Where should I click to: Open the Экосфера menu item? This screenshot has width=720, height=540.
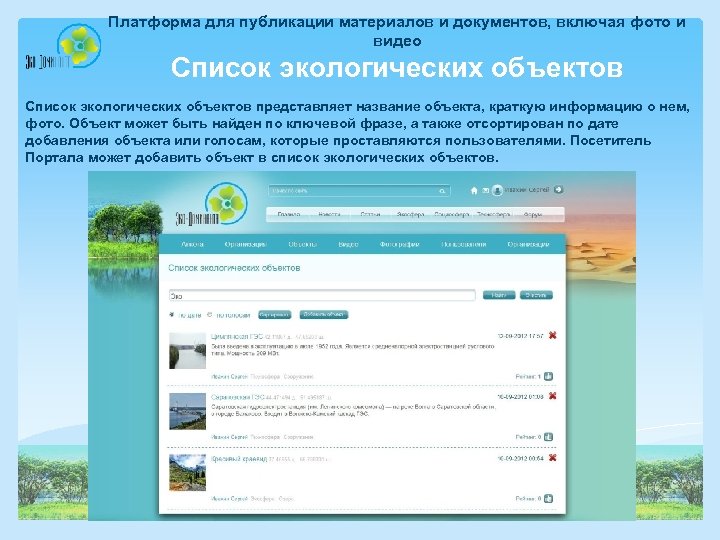pyautogui.click(x=410, y=214)
